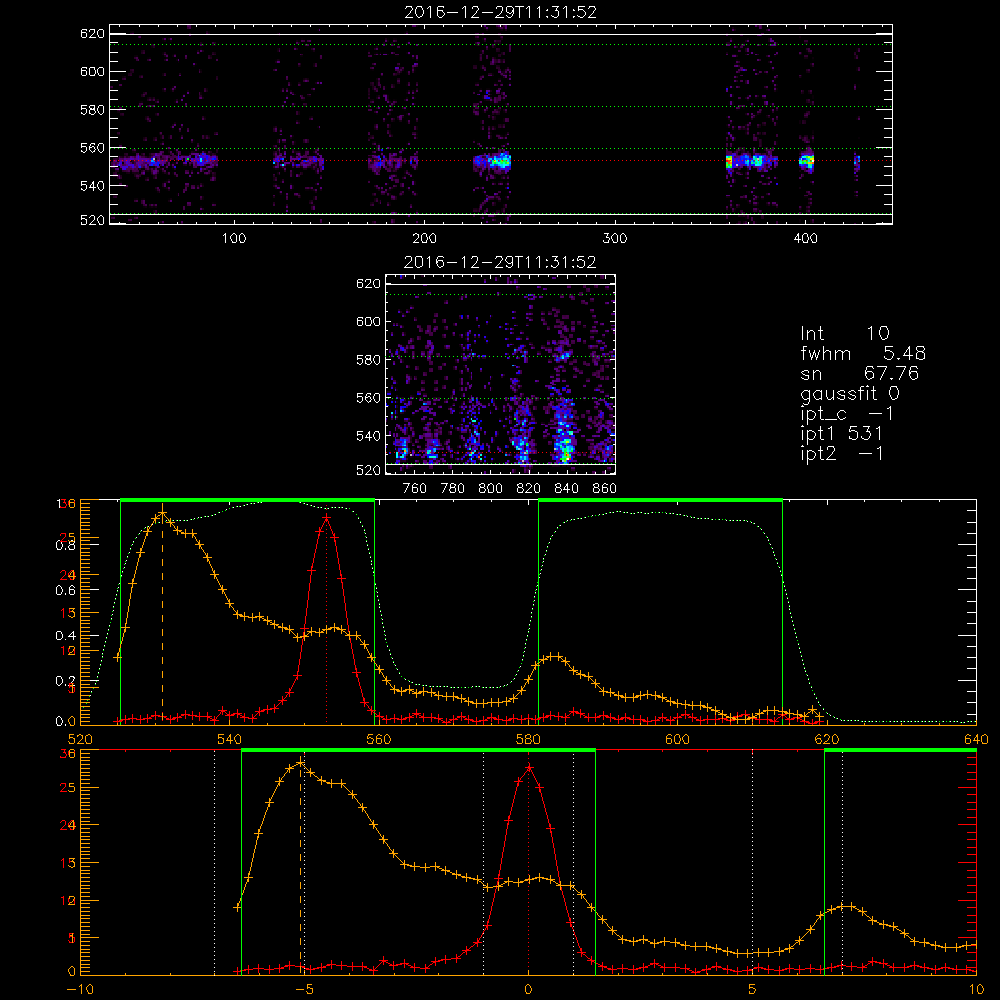Select the 'Int 10' readout
Screen dimensions: 1000x1000
pos(844,333)
